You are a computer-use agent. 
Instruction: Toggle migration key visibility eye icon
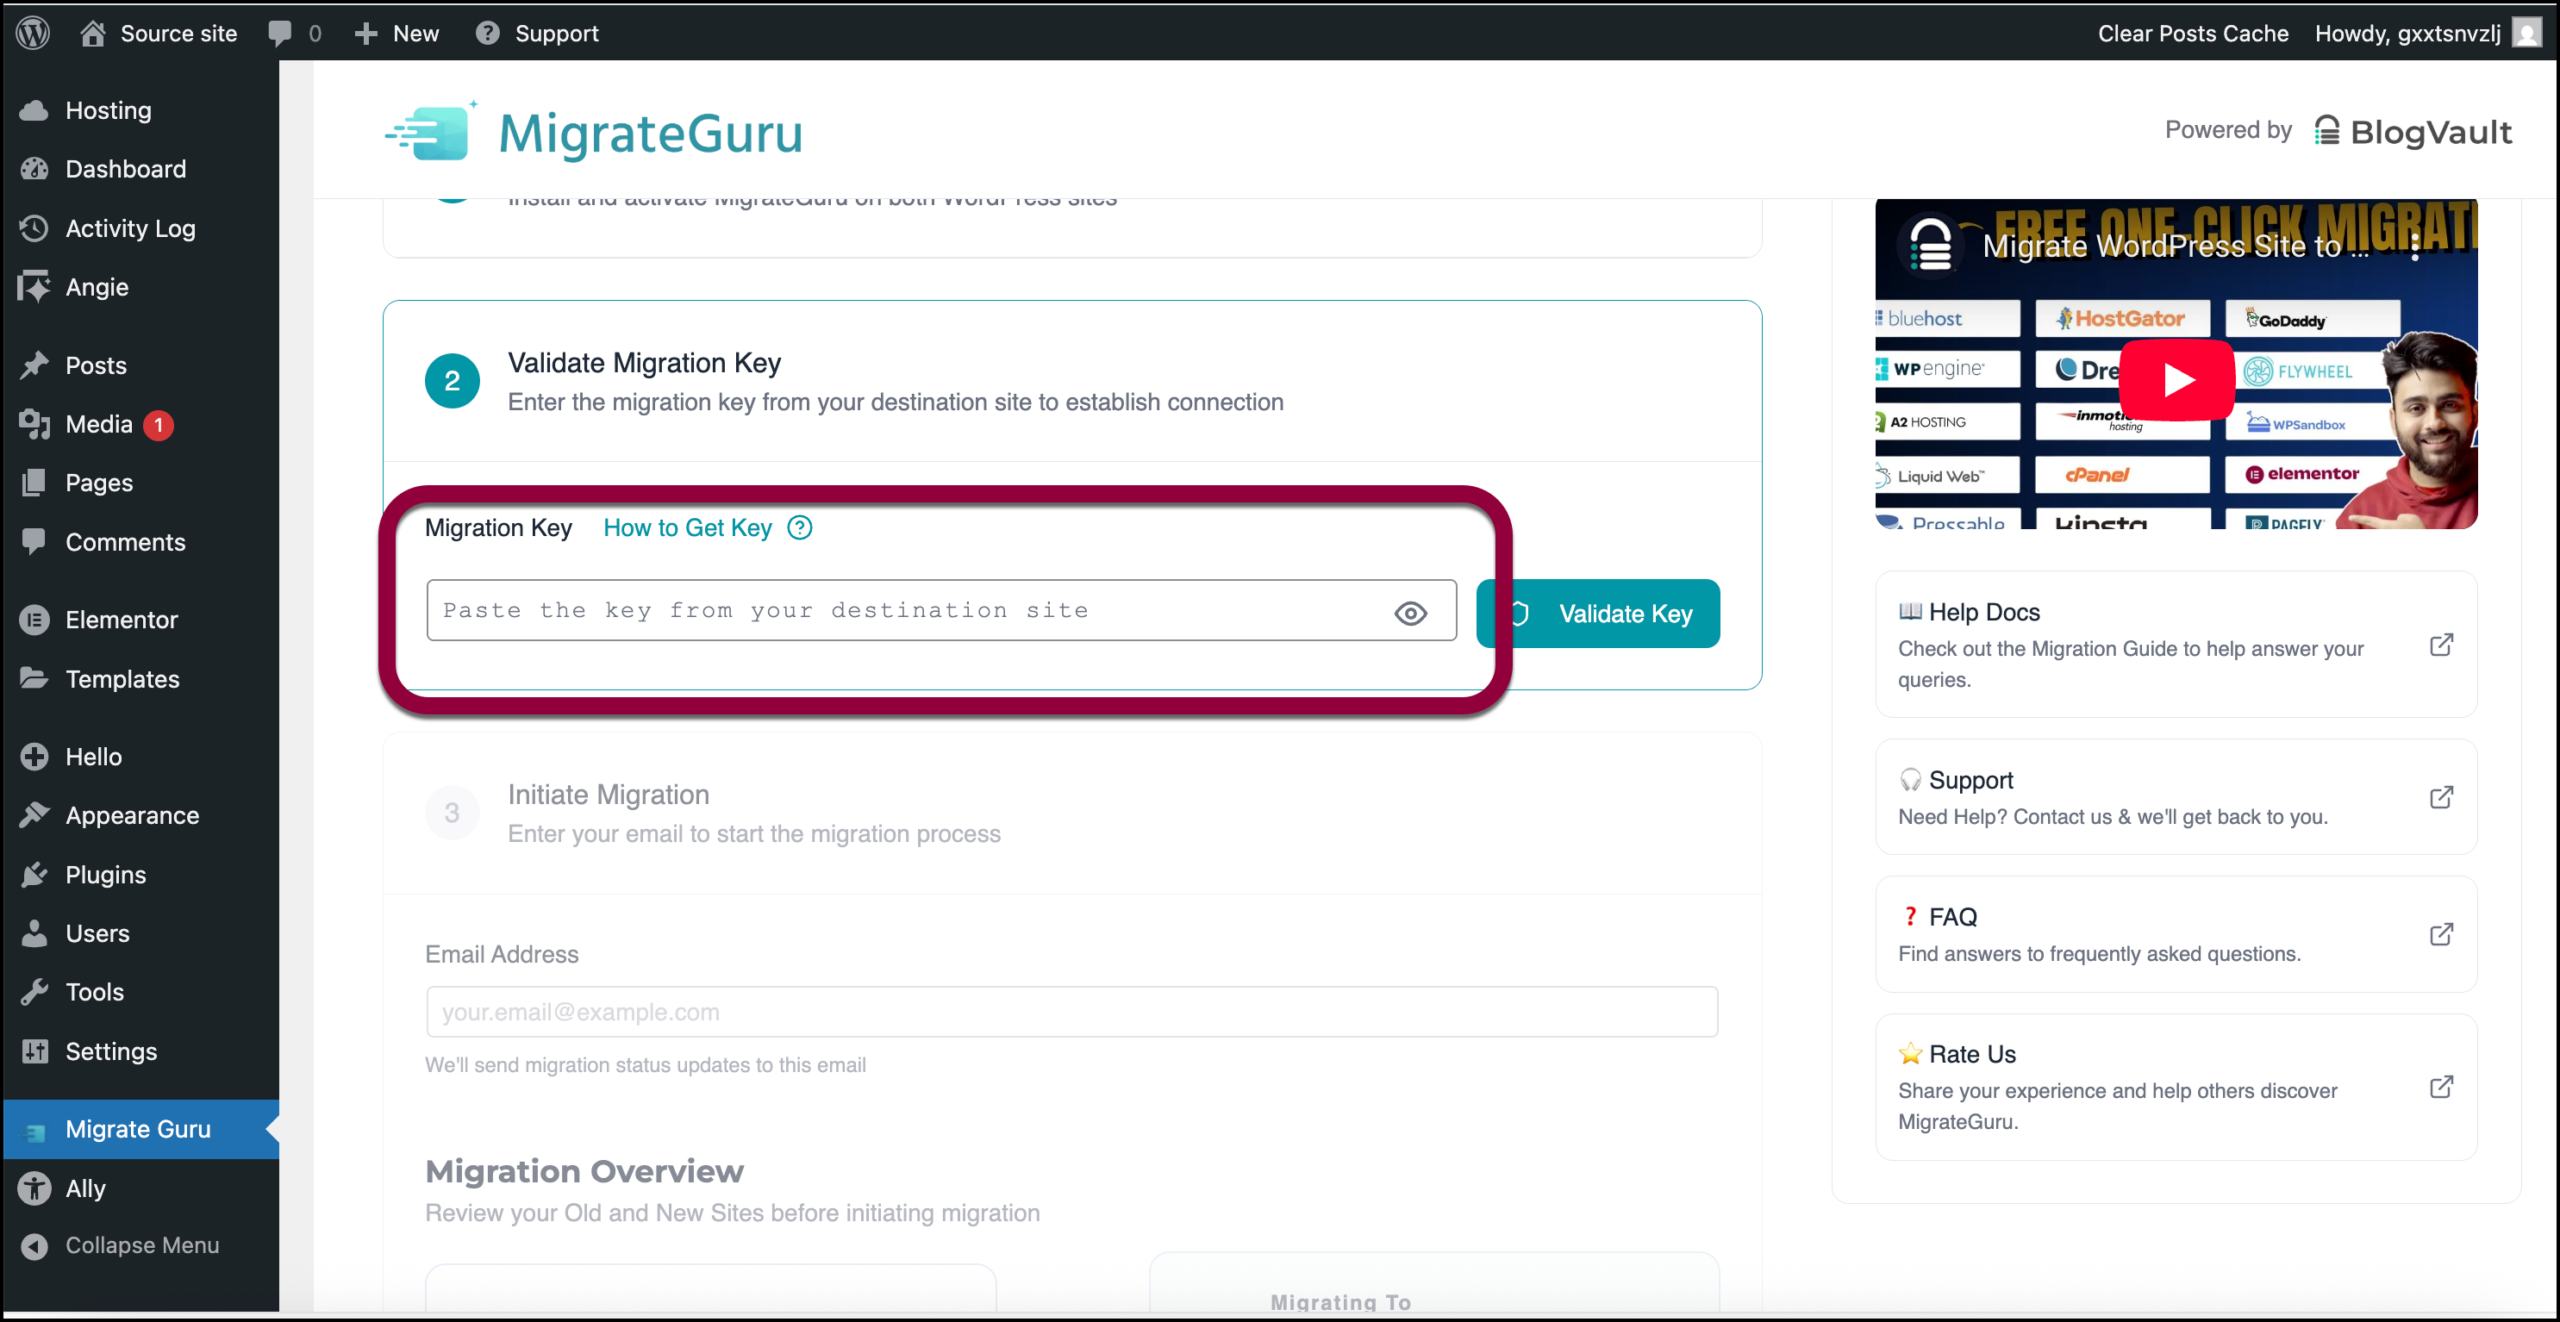[x=1410, y=613]
